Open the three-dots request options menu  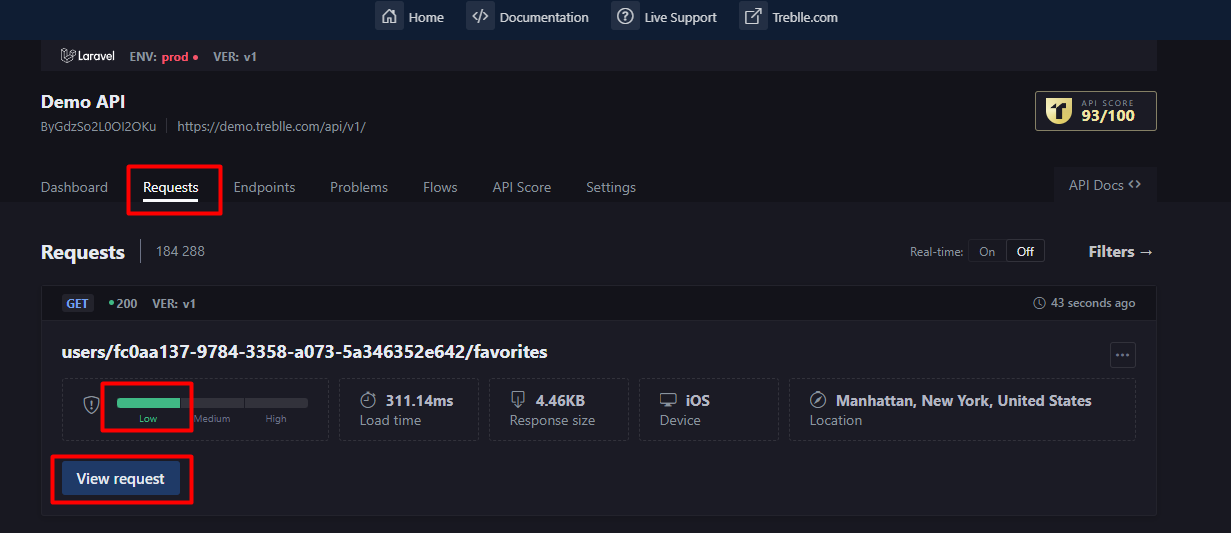[1123, 355]
